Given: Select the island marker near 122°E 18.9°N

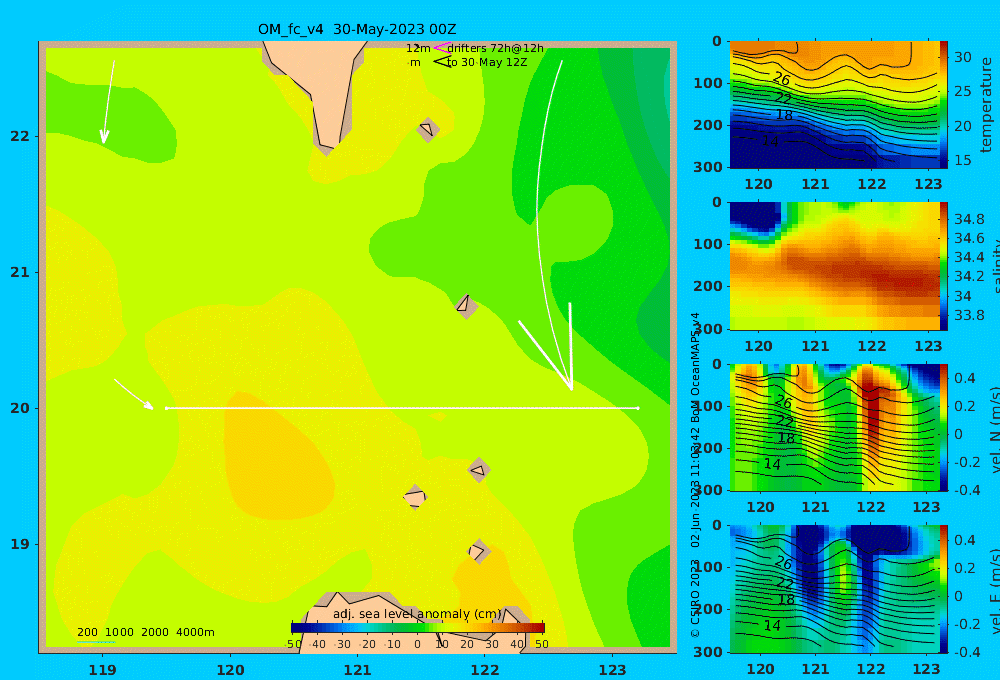Looking at the screenshot, I should (478, 551).
